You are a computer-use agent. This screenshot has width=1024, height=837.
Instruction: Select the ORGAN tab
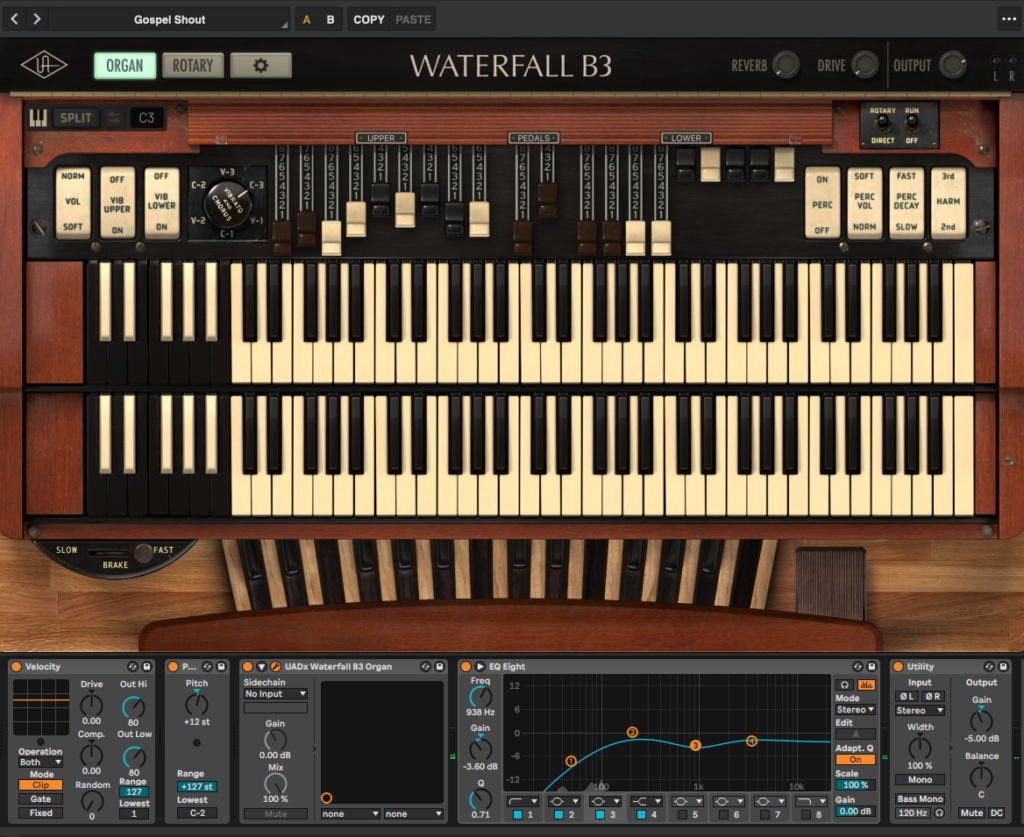click(x=125, y=66)
